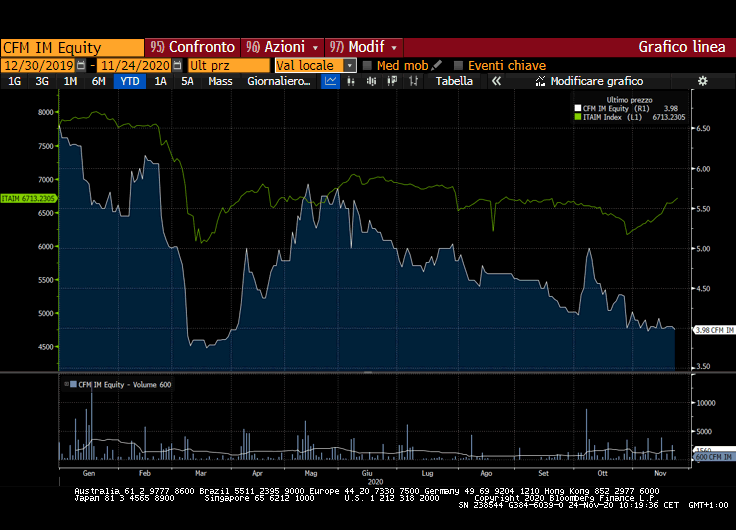
Task: Click the green ITAIM Index legend swatch
Action: click(x=578, y=117)
